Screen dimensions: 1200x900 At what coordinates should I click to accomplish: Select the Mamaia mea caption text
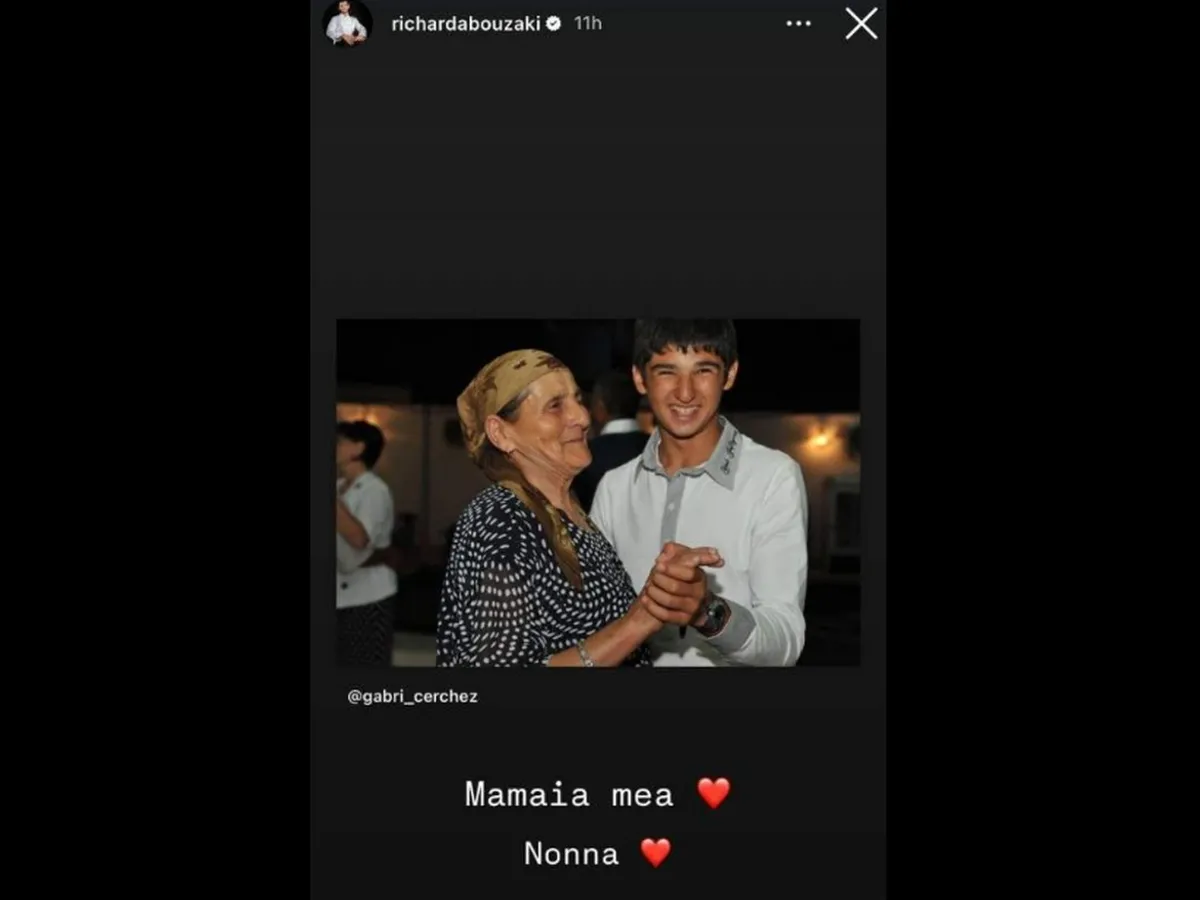tap(569, 794)
